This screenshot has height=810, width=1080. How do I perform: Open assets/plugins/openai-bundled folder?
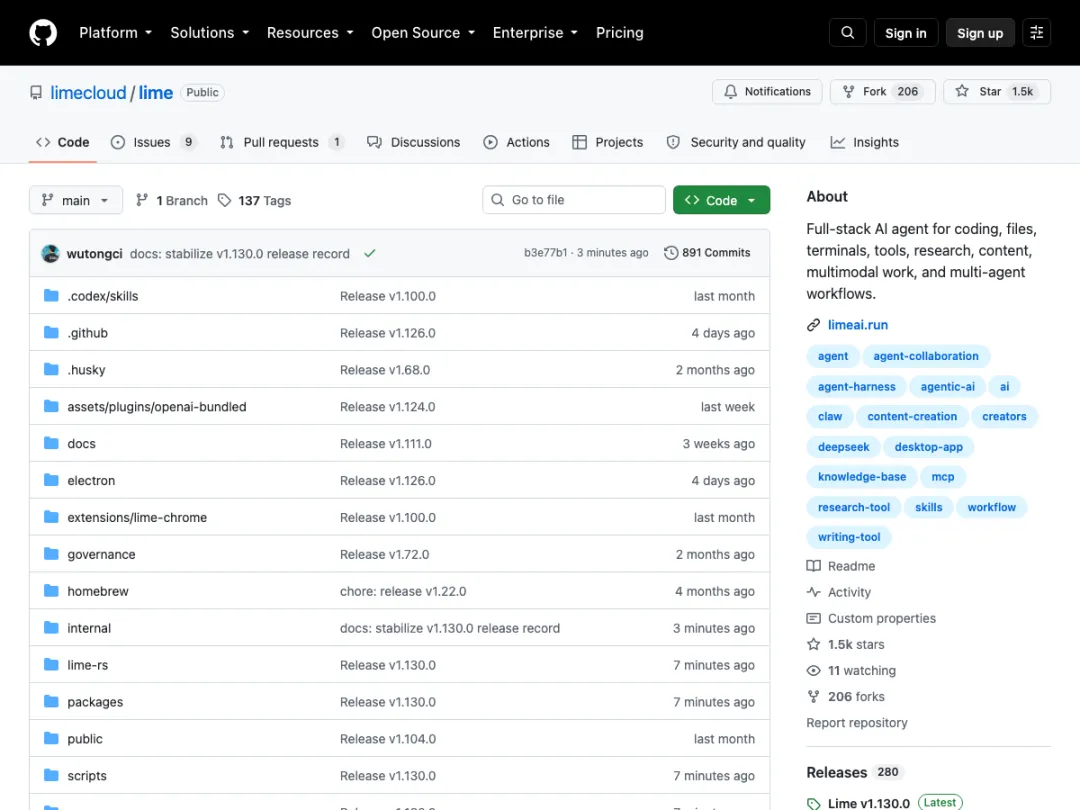pos(156,406)
